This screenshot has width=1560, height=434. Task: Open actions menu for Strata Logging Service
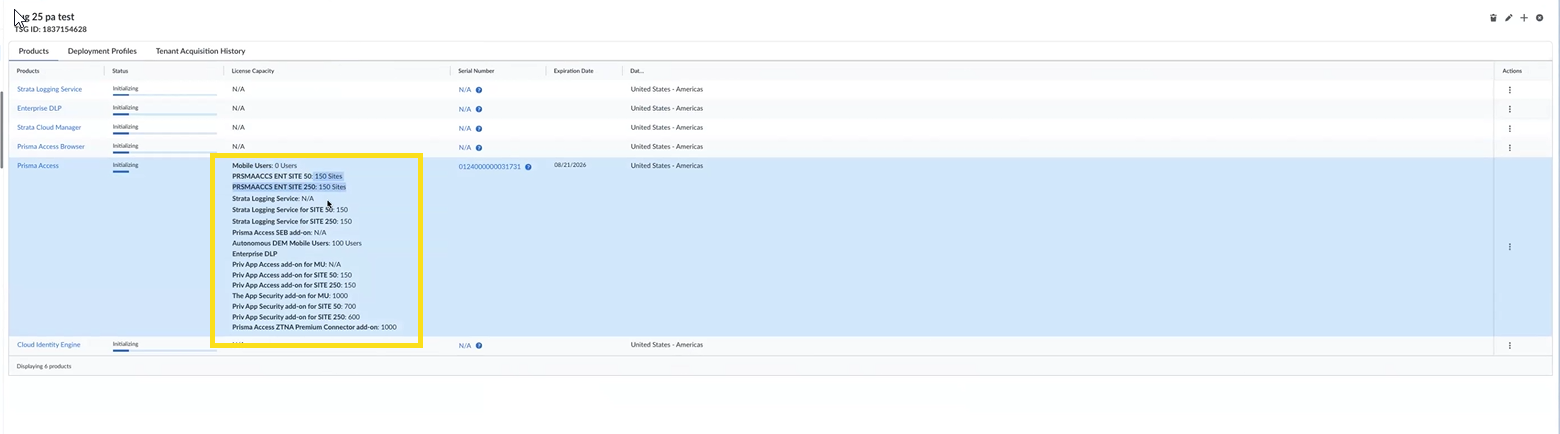[1509, 90]
